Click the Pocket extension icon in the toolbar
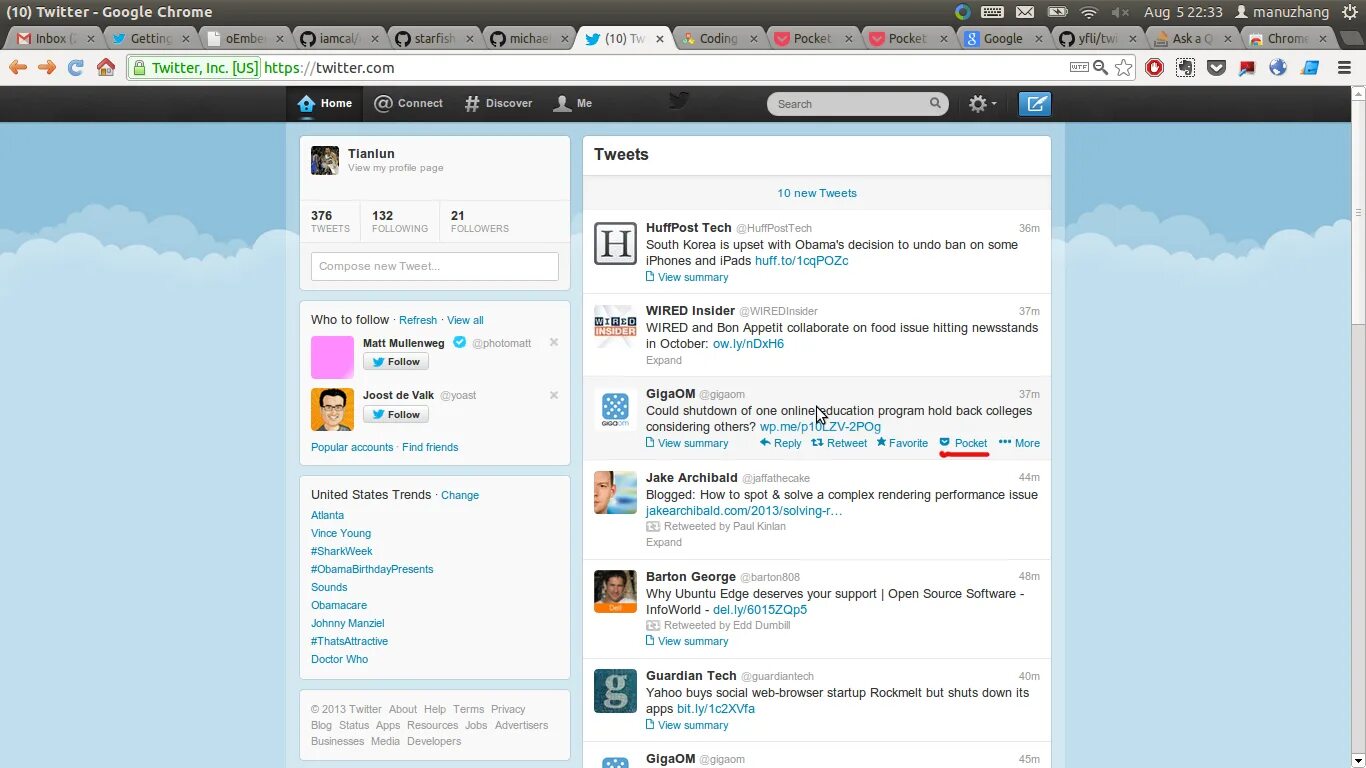 pyautogui.click(x=1216, y=68)
